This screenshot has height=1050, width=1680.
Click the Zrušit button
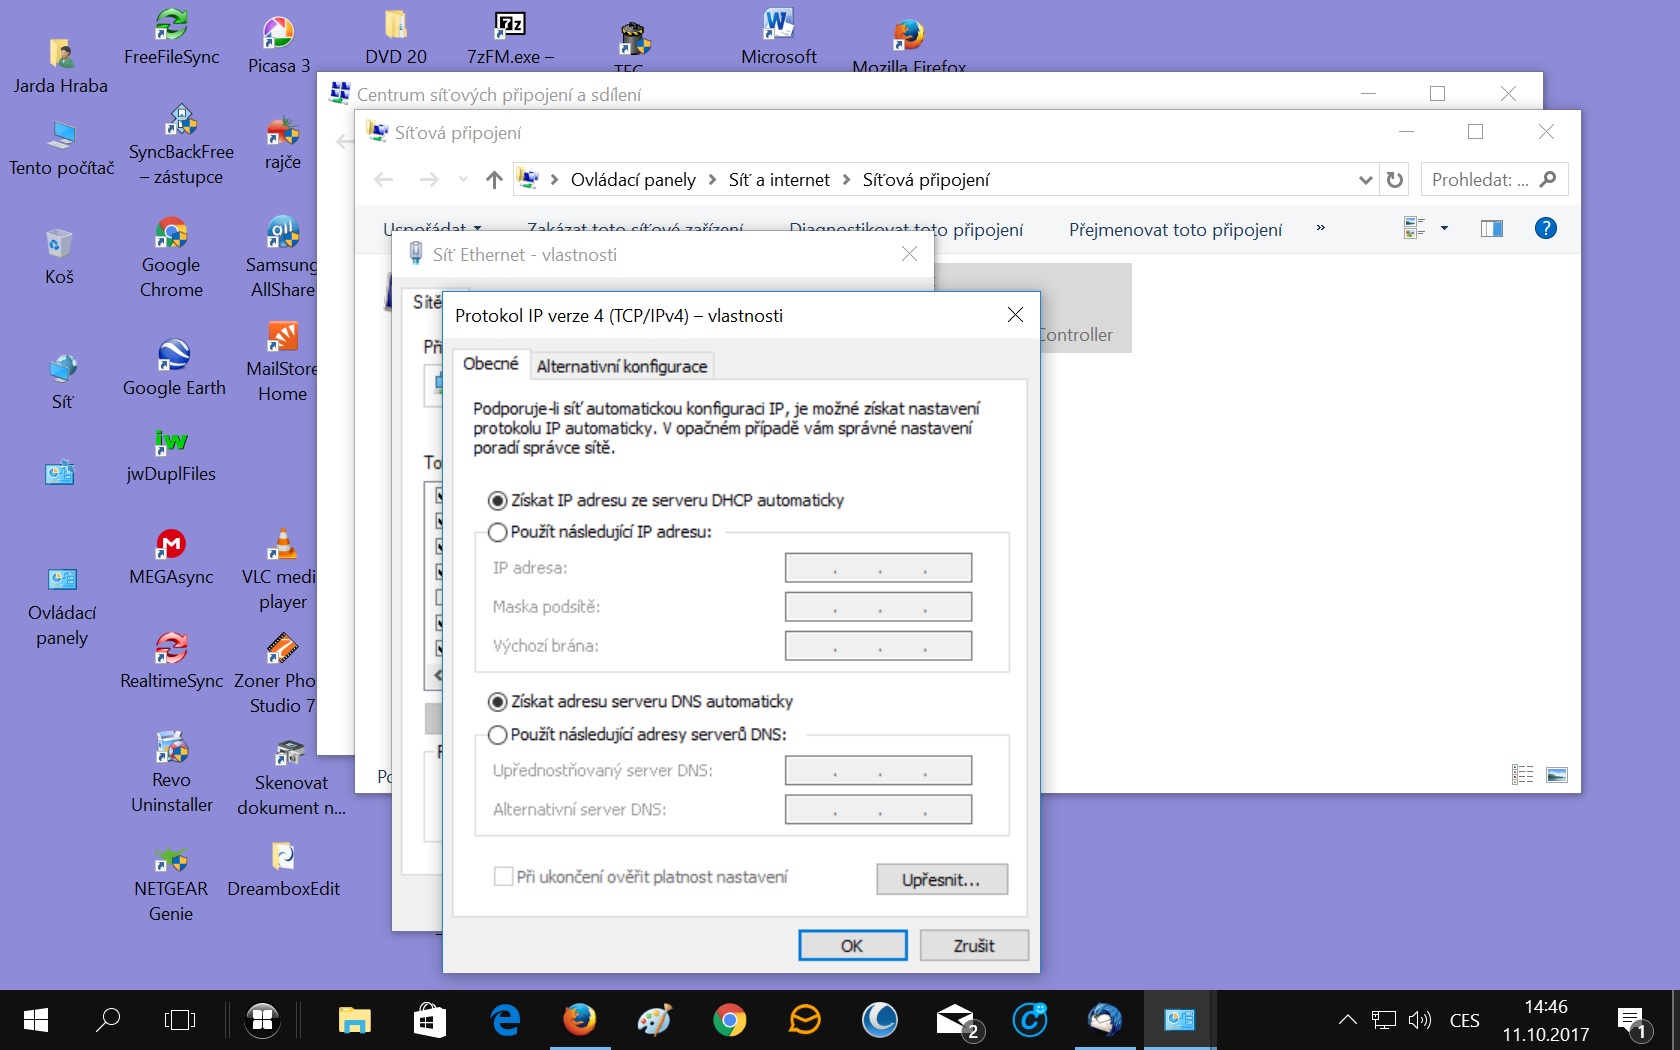(973, 946)
